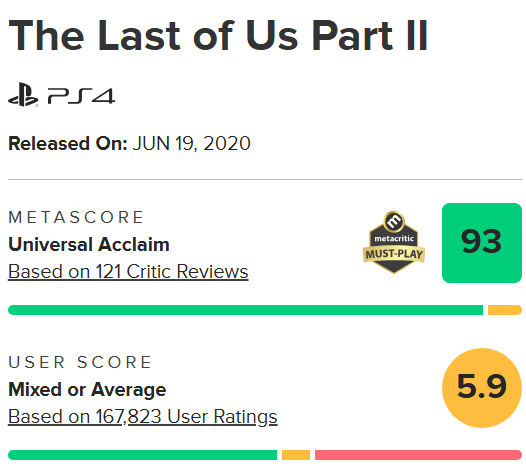
Task: Click the PS4 platform wordmark
Action: pos(81,96)
